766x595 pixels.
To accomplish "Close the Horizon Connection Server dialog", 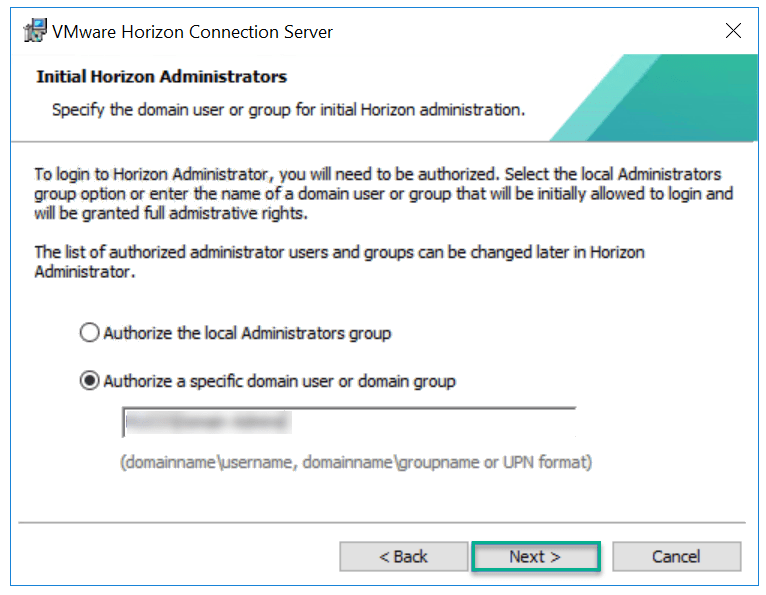I will 733,31.
